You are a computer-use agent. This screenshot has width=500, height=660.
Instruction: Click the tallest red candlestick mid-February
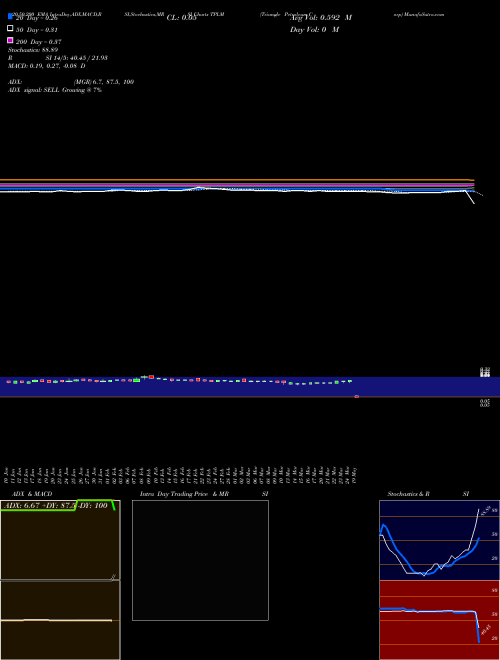point(151,377)
